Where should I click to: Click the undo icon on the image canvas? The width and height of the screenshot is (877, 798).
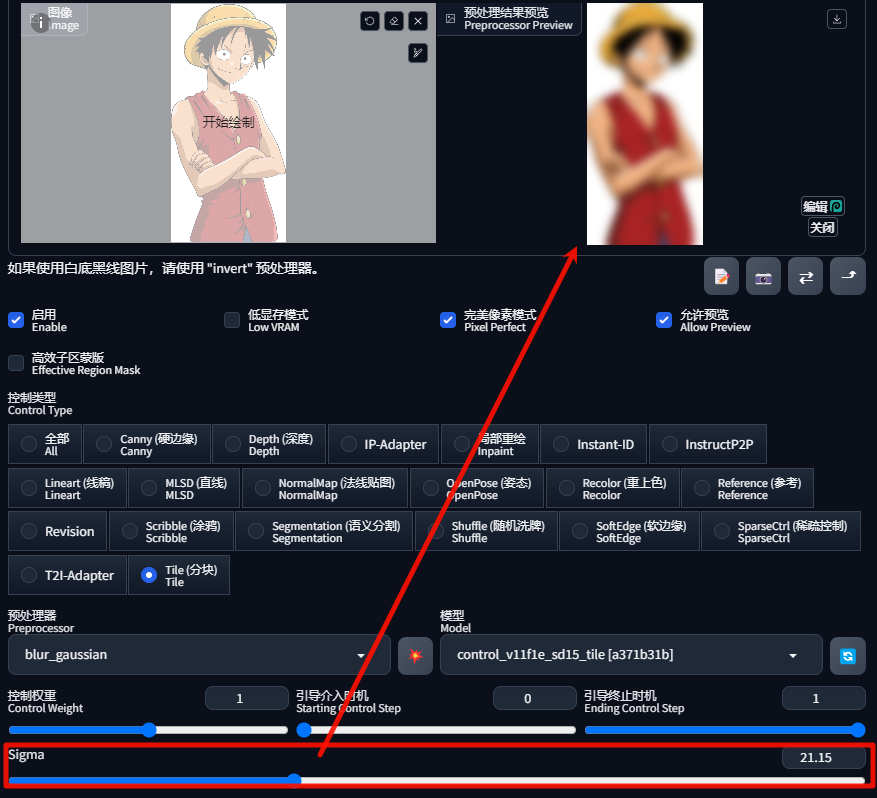click(370, 21)
